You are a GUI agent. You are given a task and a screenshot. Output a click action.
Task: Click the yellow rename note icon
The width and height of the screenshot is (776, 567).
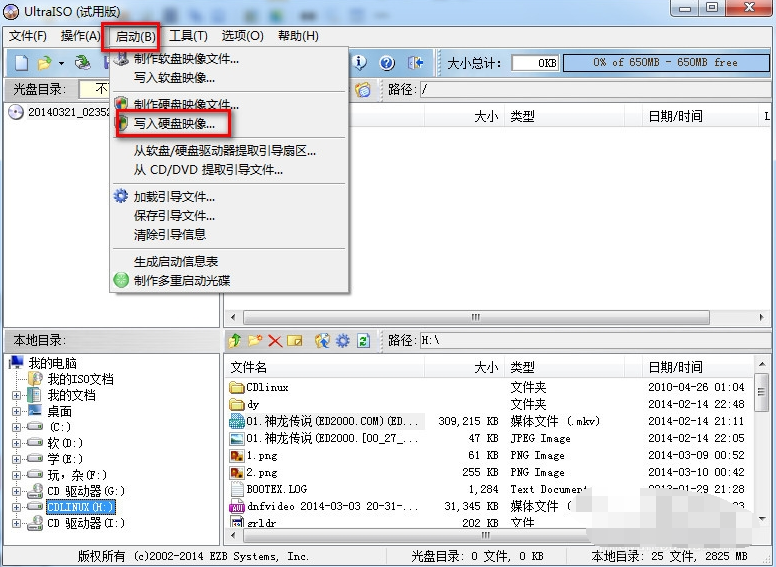(x=295, y=341)
